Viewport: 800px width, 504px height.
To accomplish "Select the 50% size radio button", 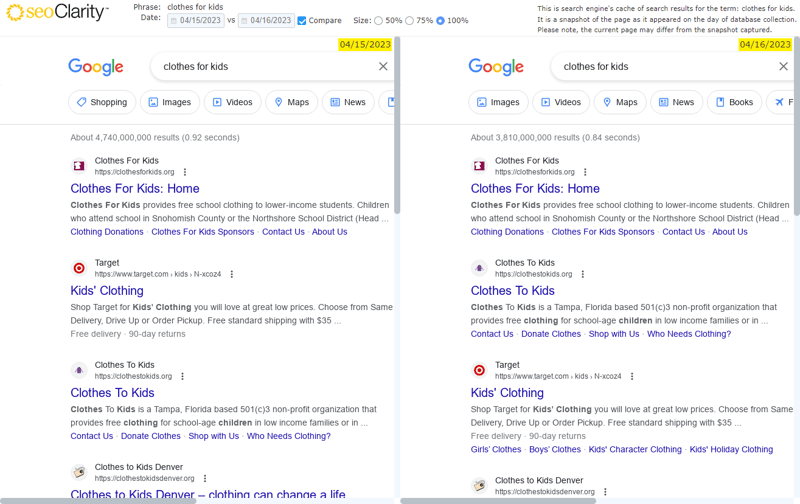I will point(379,20).
